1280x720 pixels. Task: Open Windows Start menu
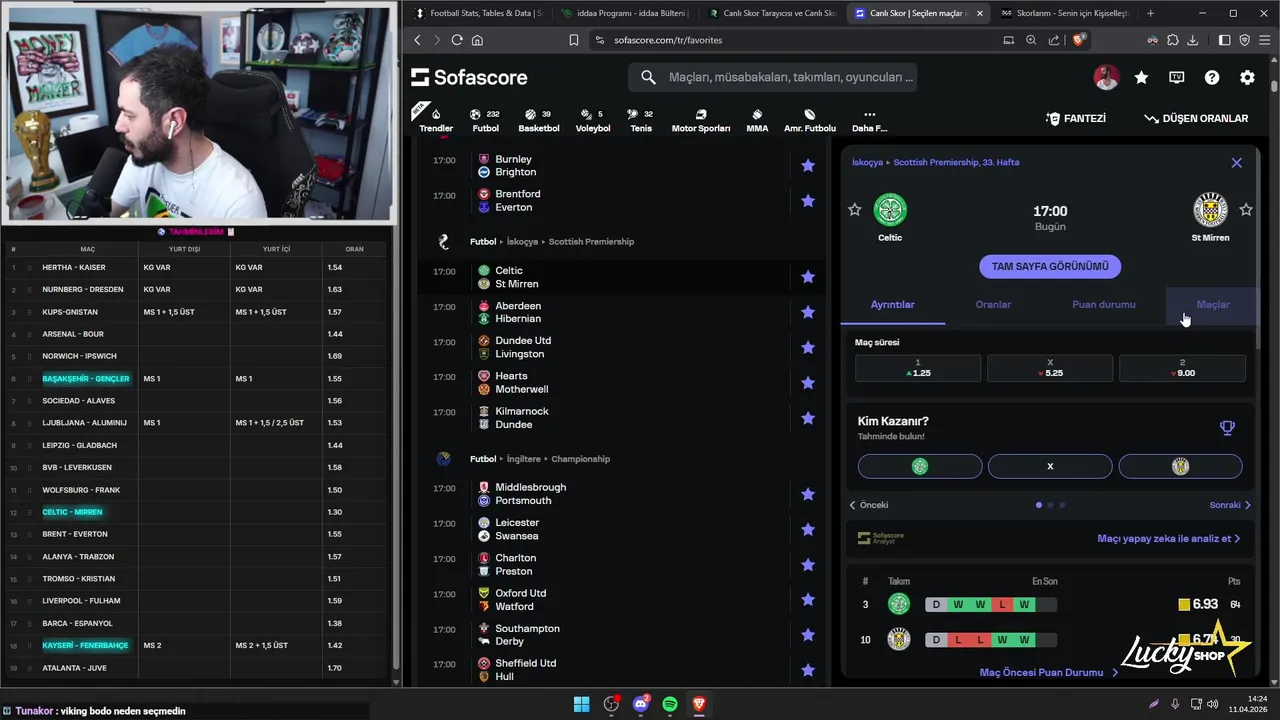pyautogui.click(x=581, y=704)
